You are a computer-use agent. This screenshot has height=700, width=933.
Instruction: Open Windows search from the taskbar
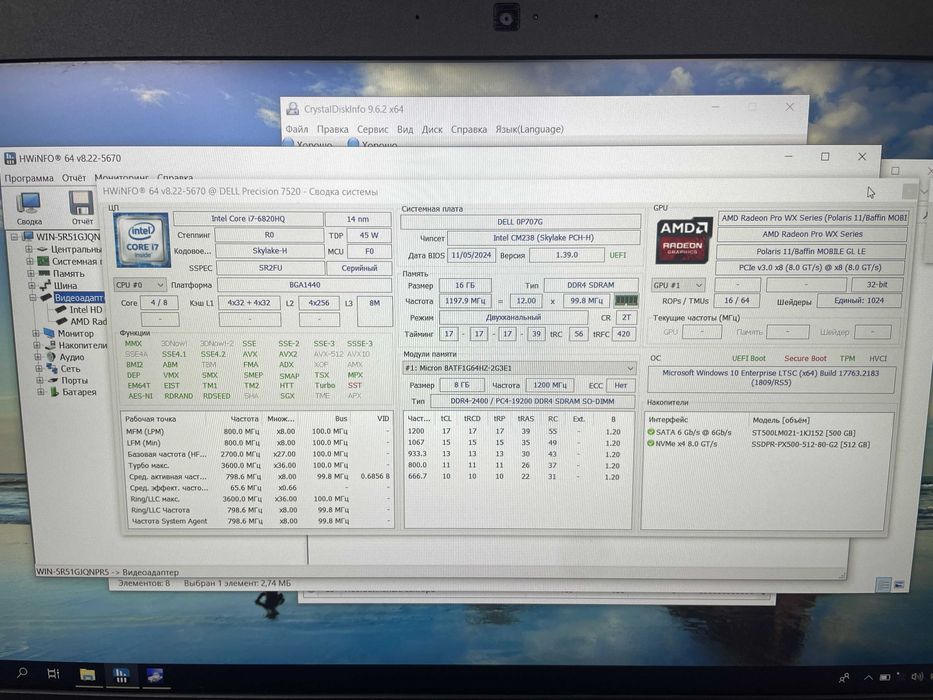[22, 673]
